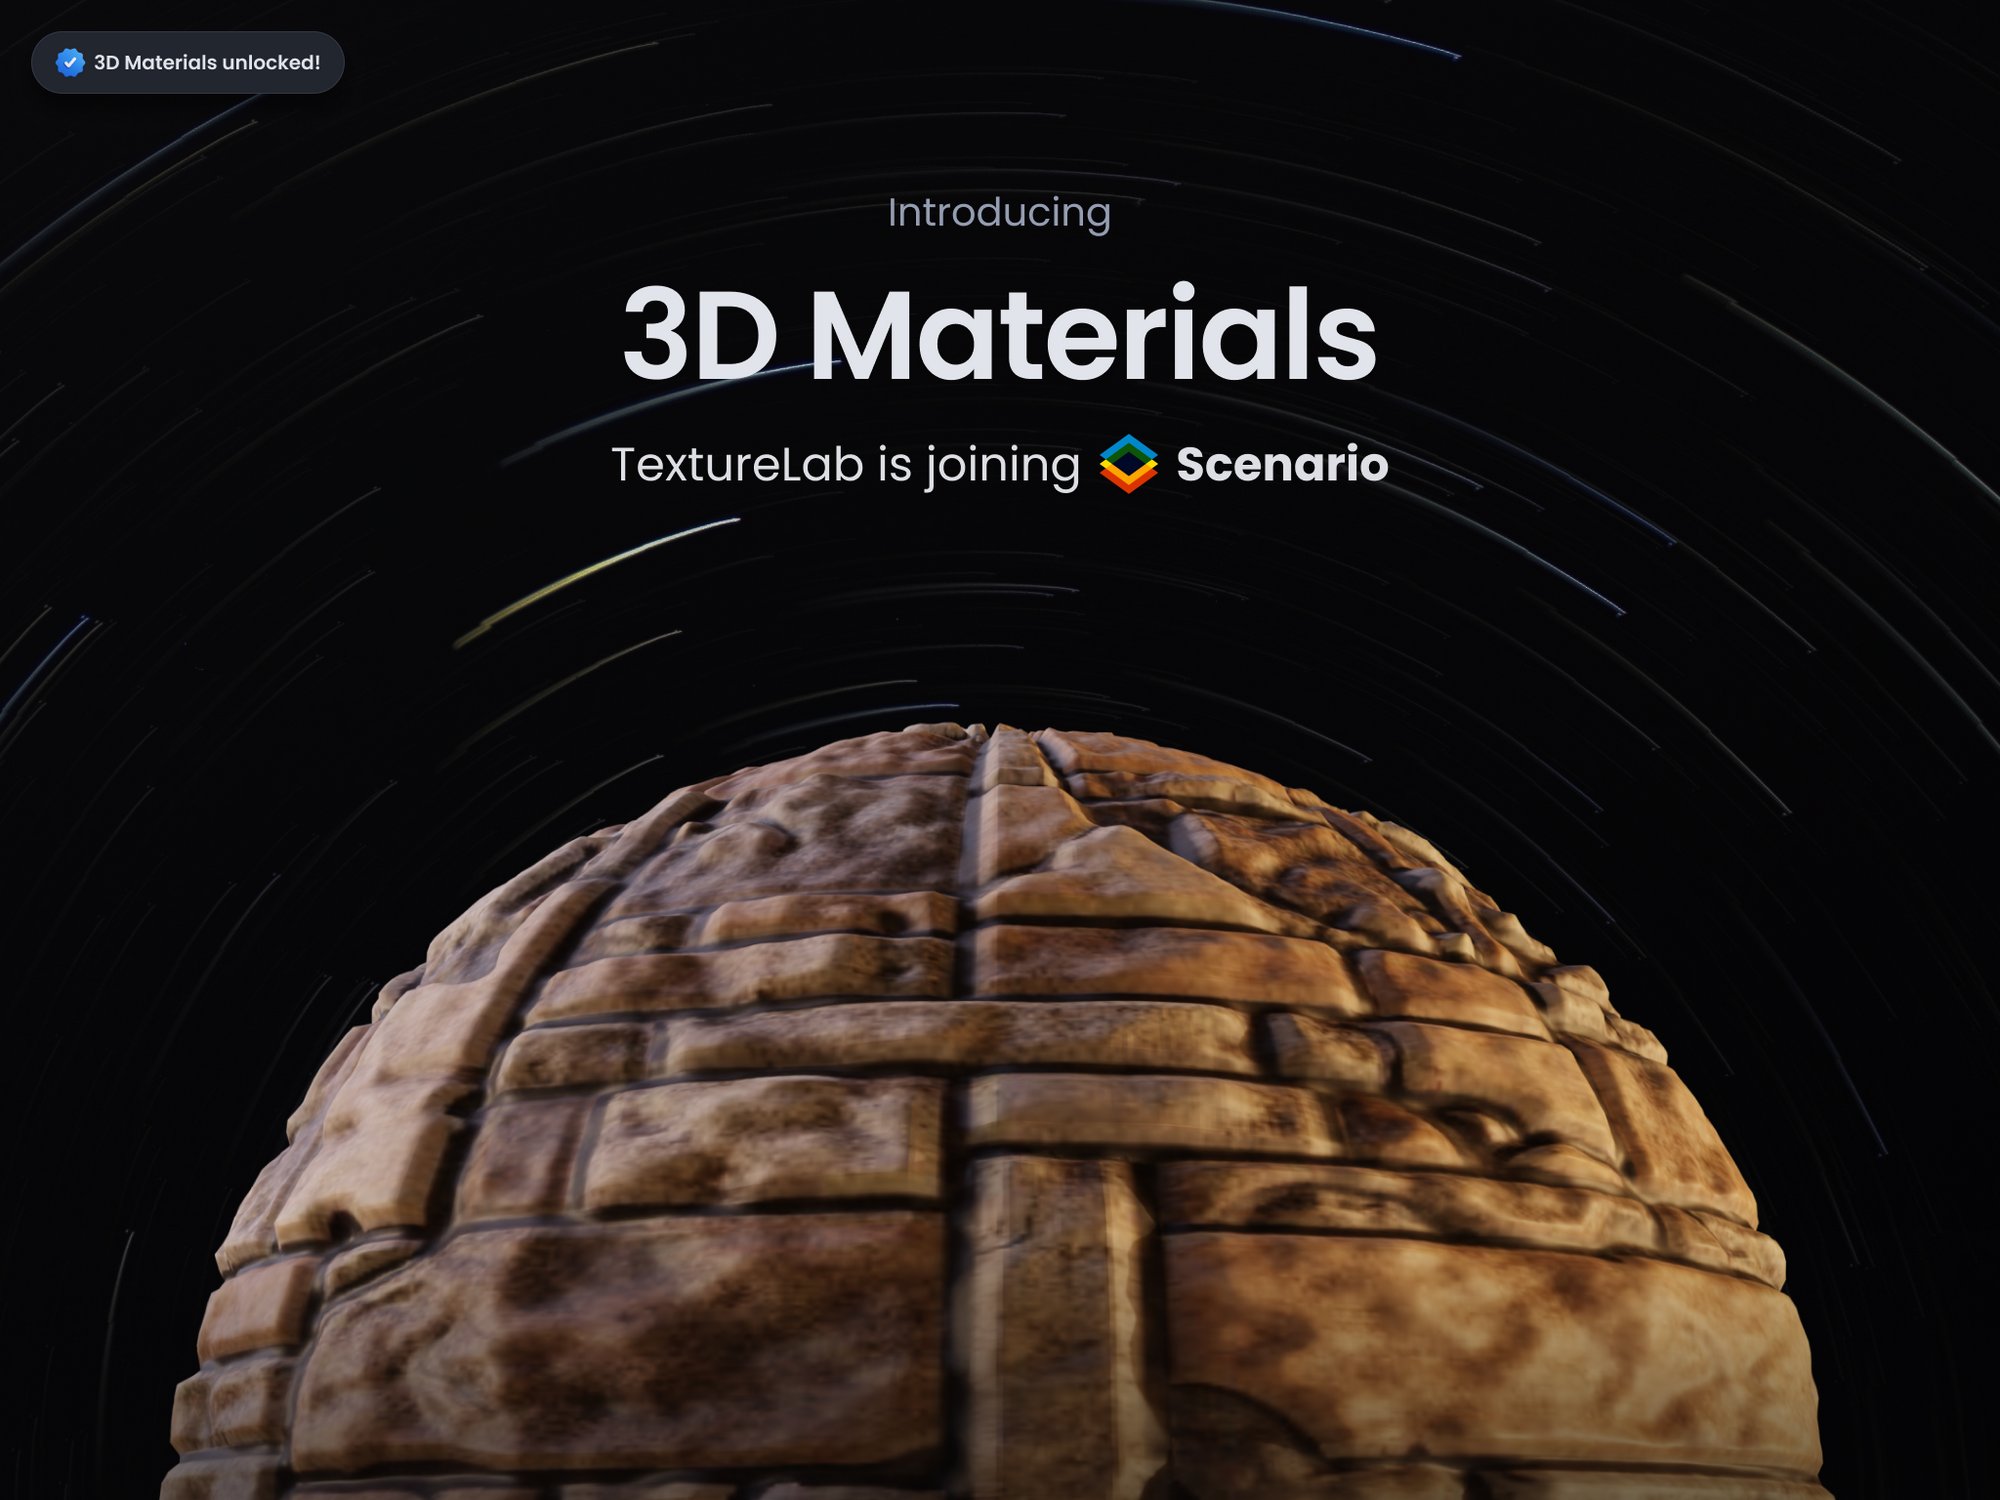Click the "3D Materials unlocked!" notification pill

[188, 62]
